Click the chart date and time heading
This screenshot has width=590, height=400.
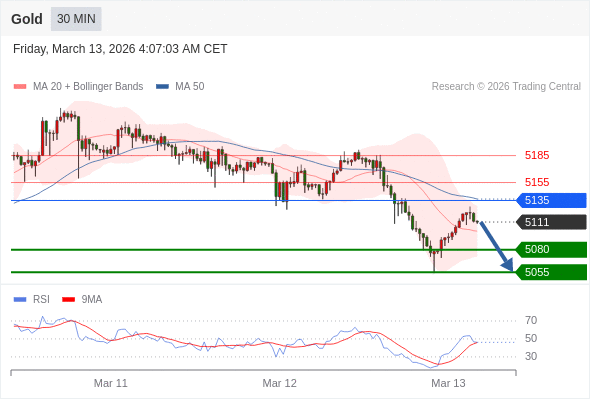[120, 49]
